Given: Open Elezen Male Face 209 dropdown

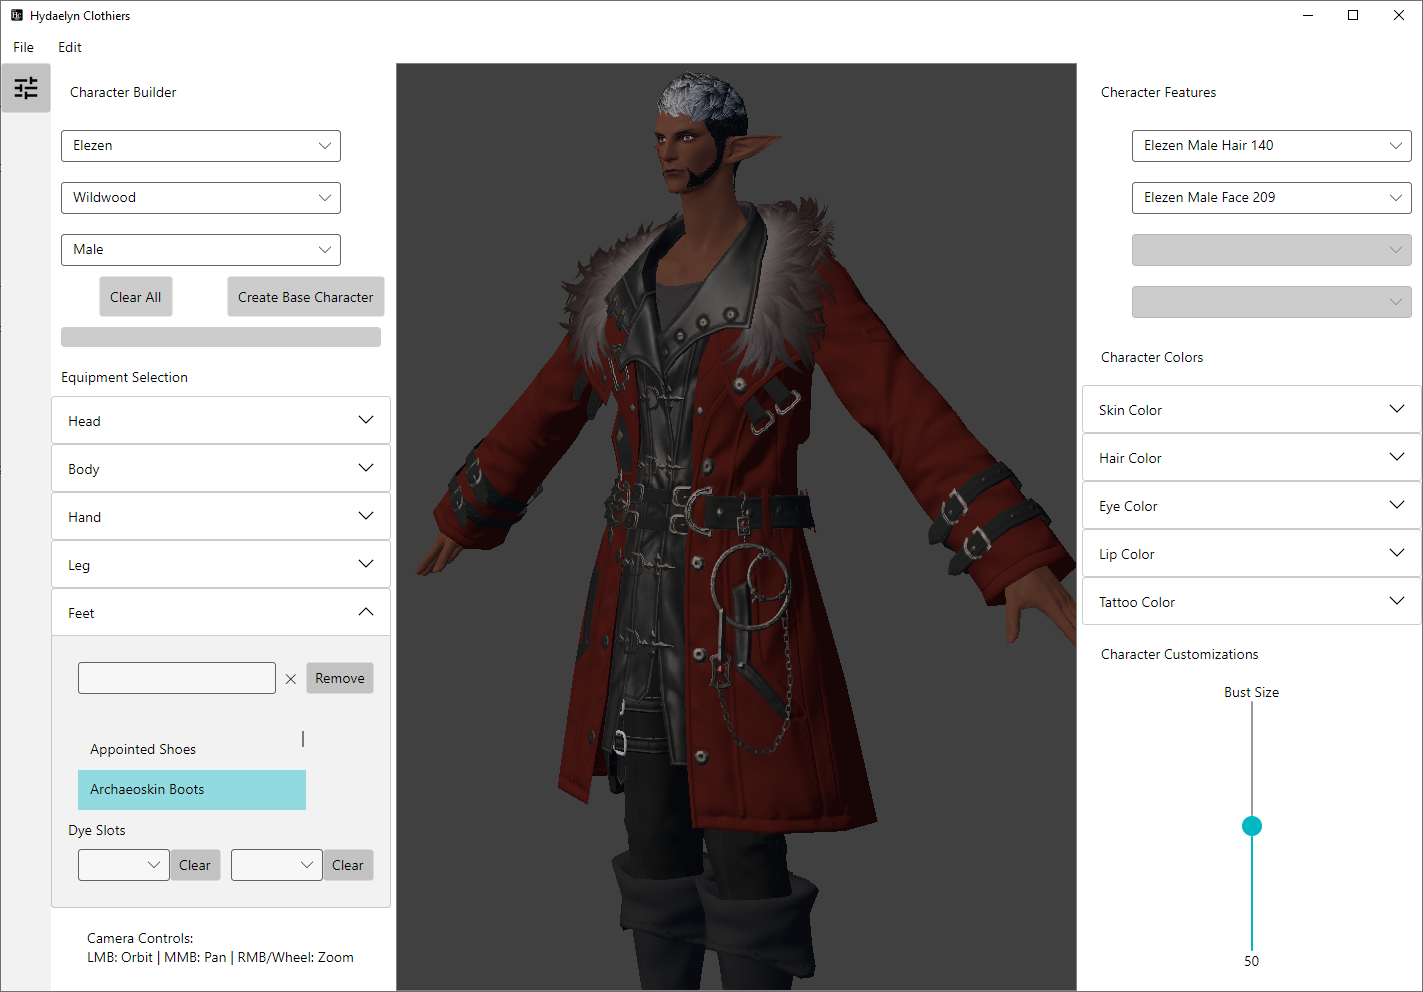Looking at the screenshot, I should [x=1272, y=198].
